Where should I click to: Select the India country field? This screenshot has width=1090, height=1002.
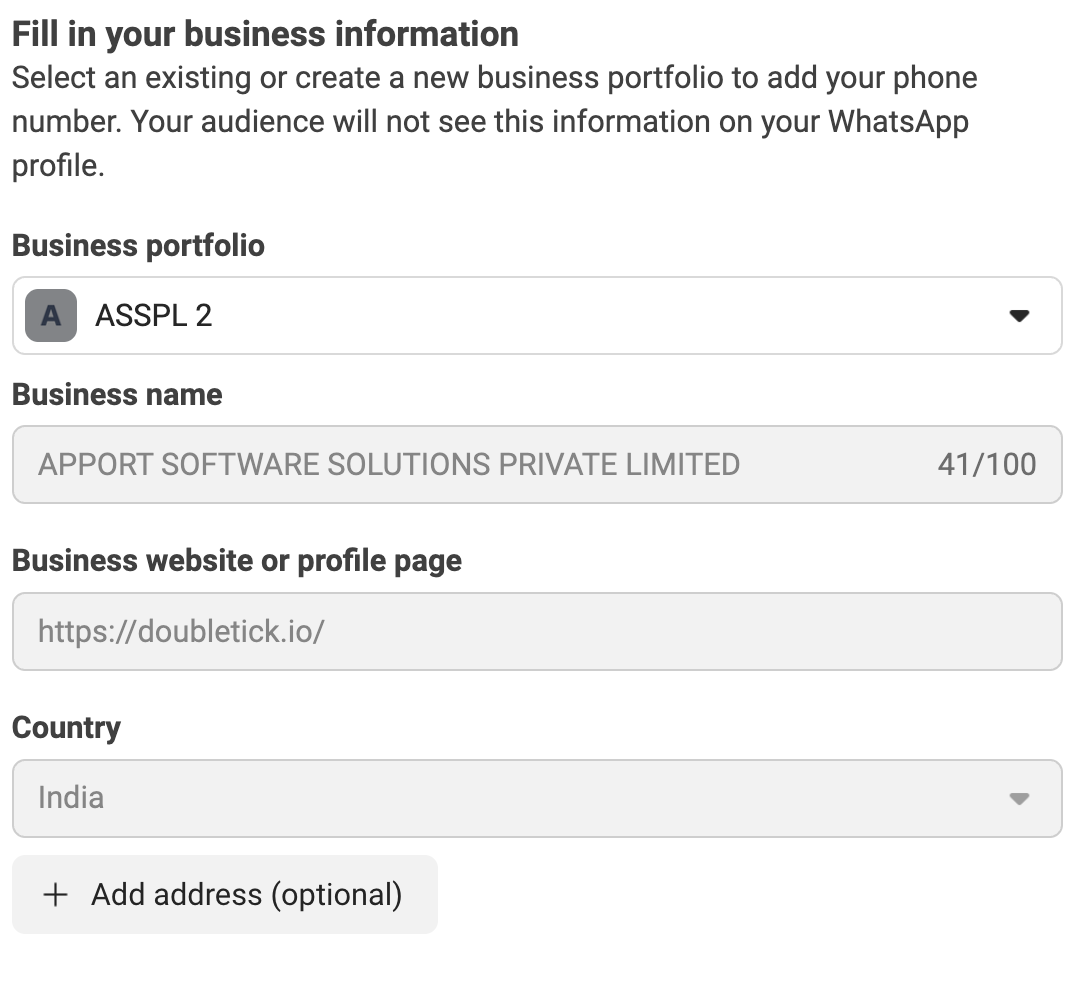pos(500,798)
